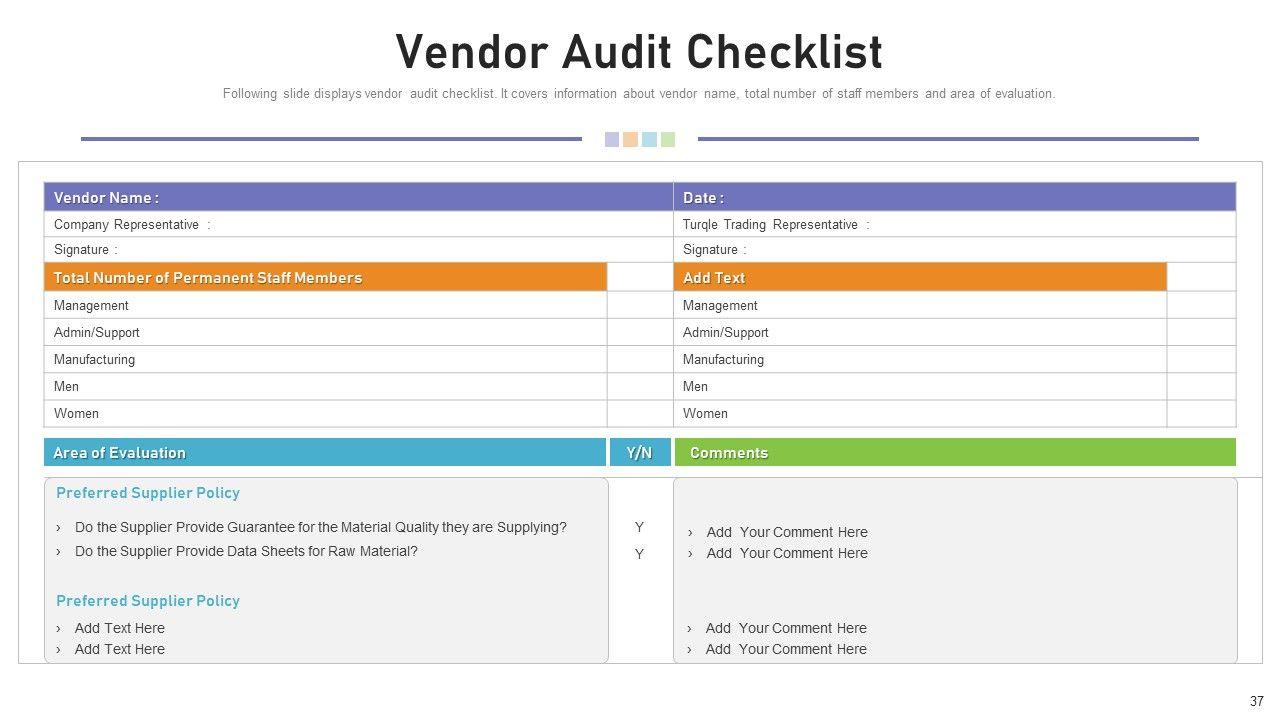Viewport: 1280px width, 720px height.
Task: Click the Y answer for material quality guarantee
Action: pyautogui.click(x=639, y=527)
